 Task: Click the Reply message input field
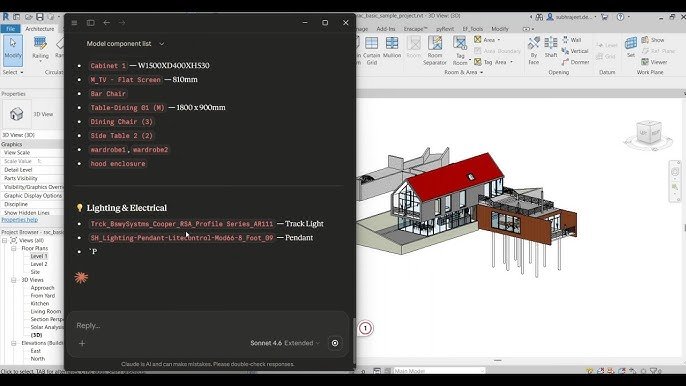coord(209,325)
